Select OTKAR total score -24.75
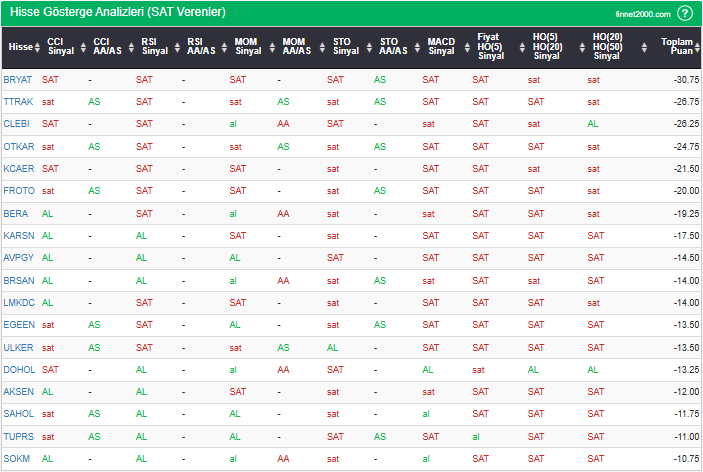Viewport: 703px width, 472px height. click(x=686, y=147)
